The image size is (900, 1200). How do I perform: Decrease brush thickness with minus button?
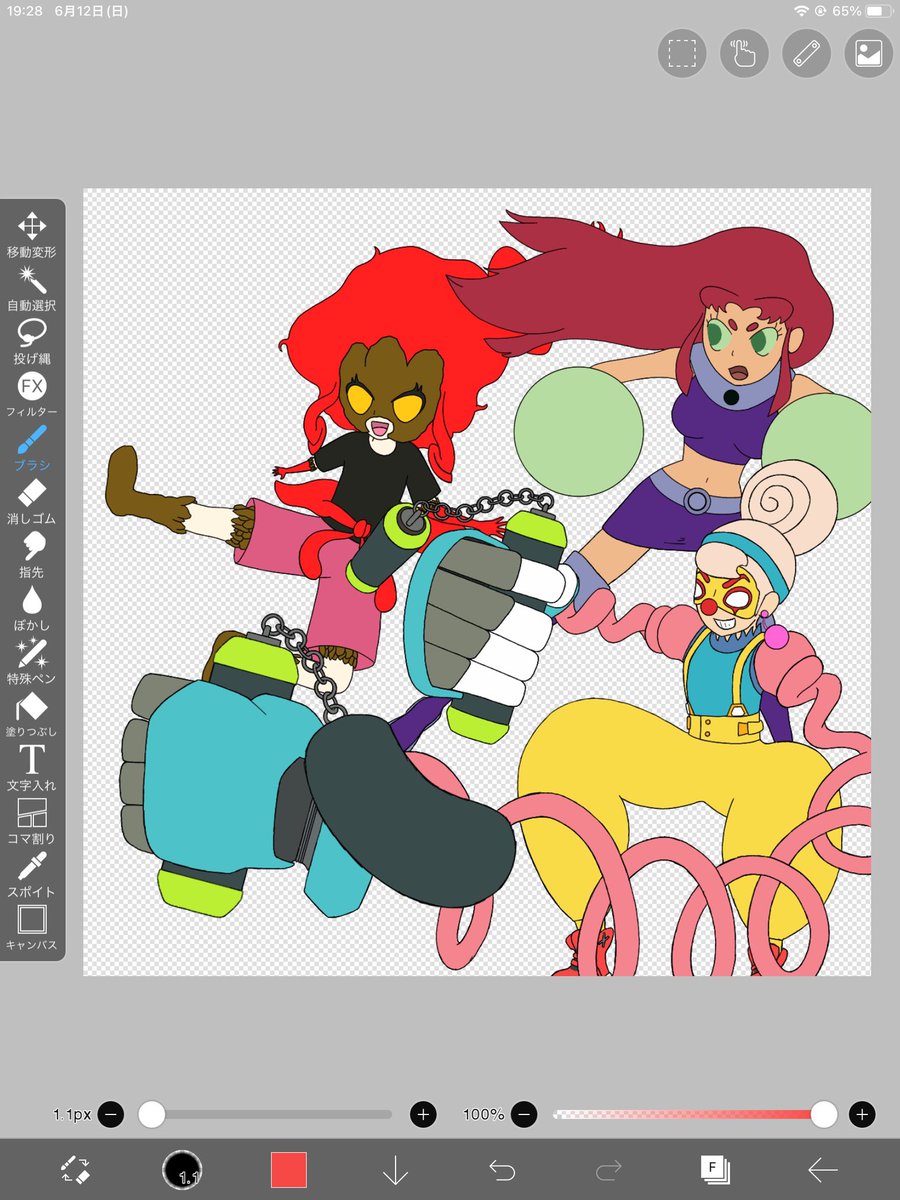tap(111, 1114)
